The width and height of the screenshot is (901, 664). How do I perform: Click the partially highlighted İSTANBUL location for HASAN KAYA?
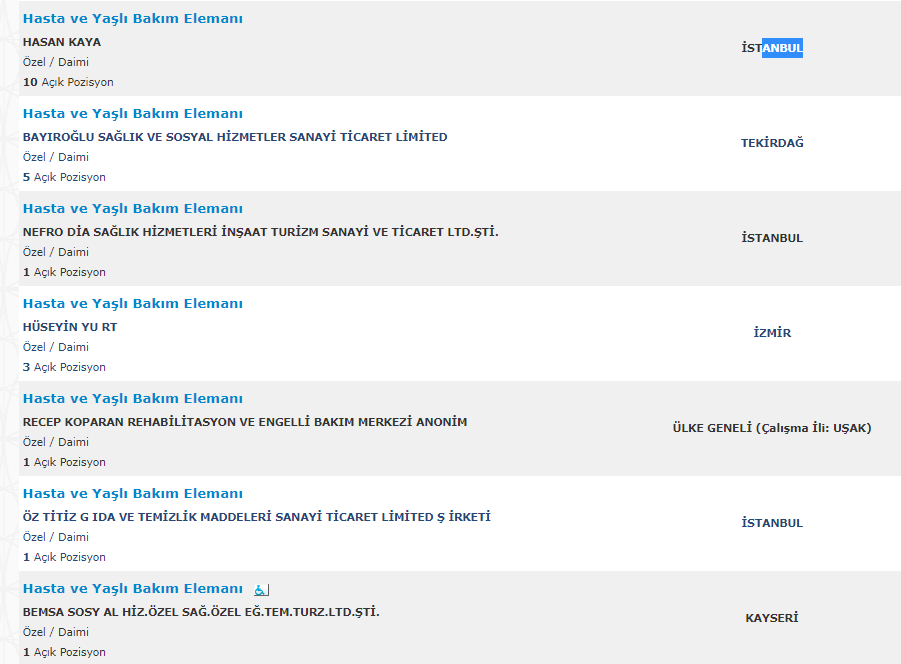(x=772, y=48)
